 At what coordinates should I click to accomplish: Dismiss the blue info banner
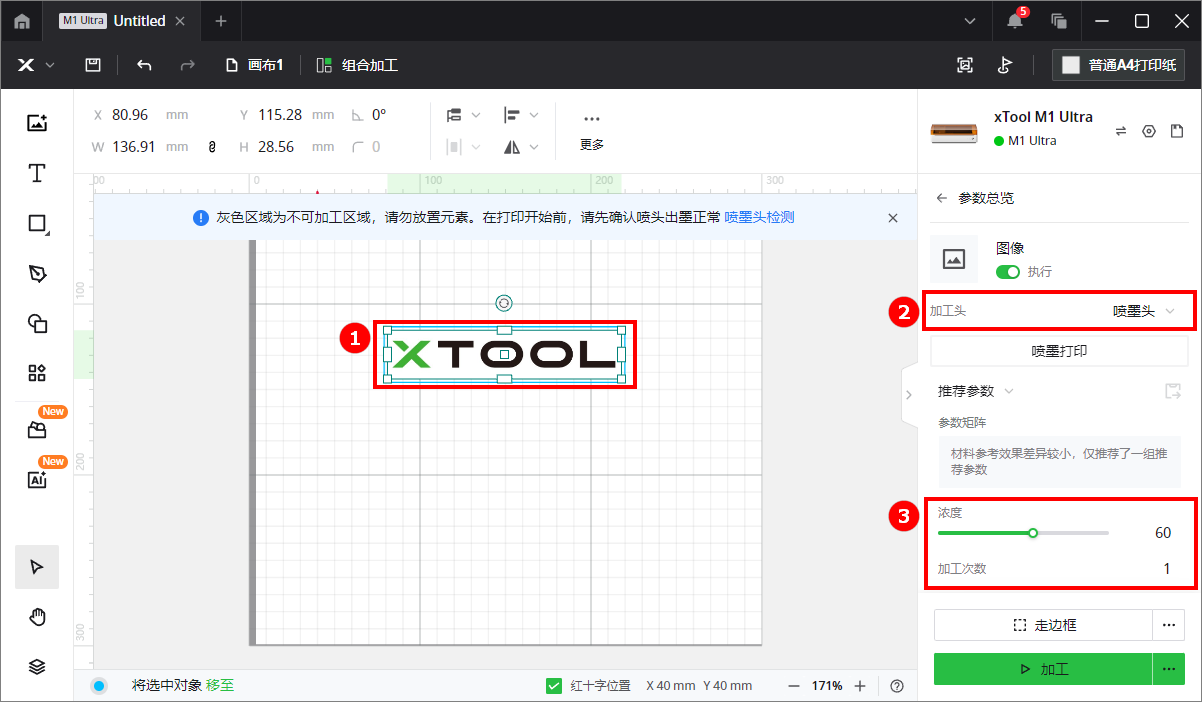pyautogui.click(x=893, y=217)
